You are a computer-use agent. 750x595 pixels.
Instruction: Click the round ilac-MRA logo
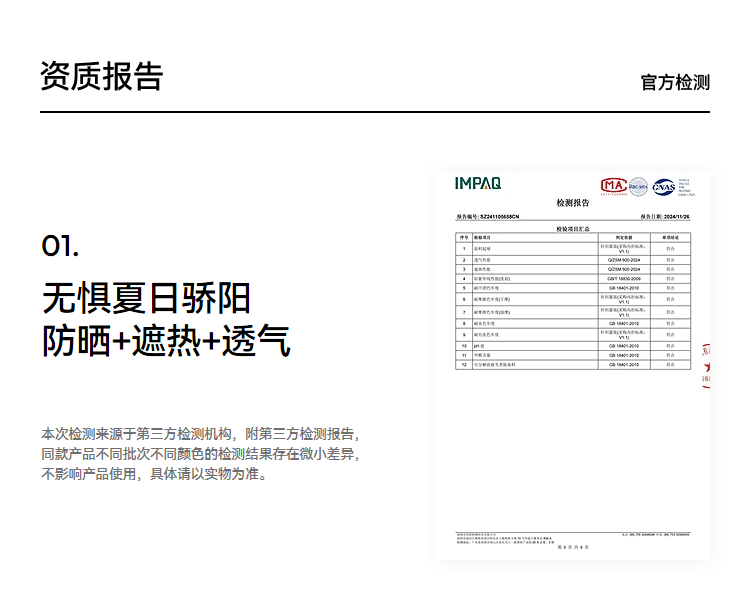pyautogui.click(x=639, y=187)
